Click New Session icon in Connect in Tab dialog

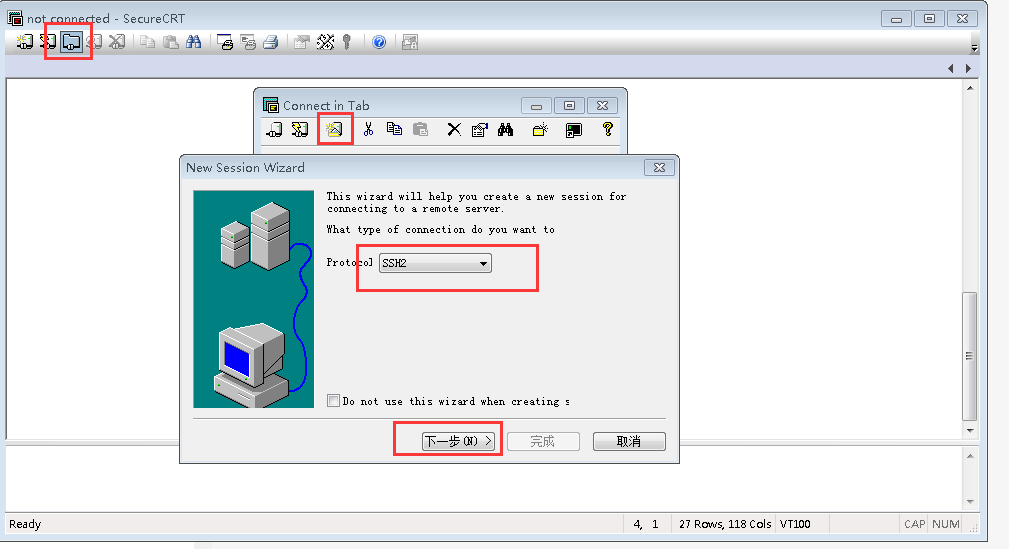334,129
